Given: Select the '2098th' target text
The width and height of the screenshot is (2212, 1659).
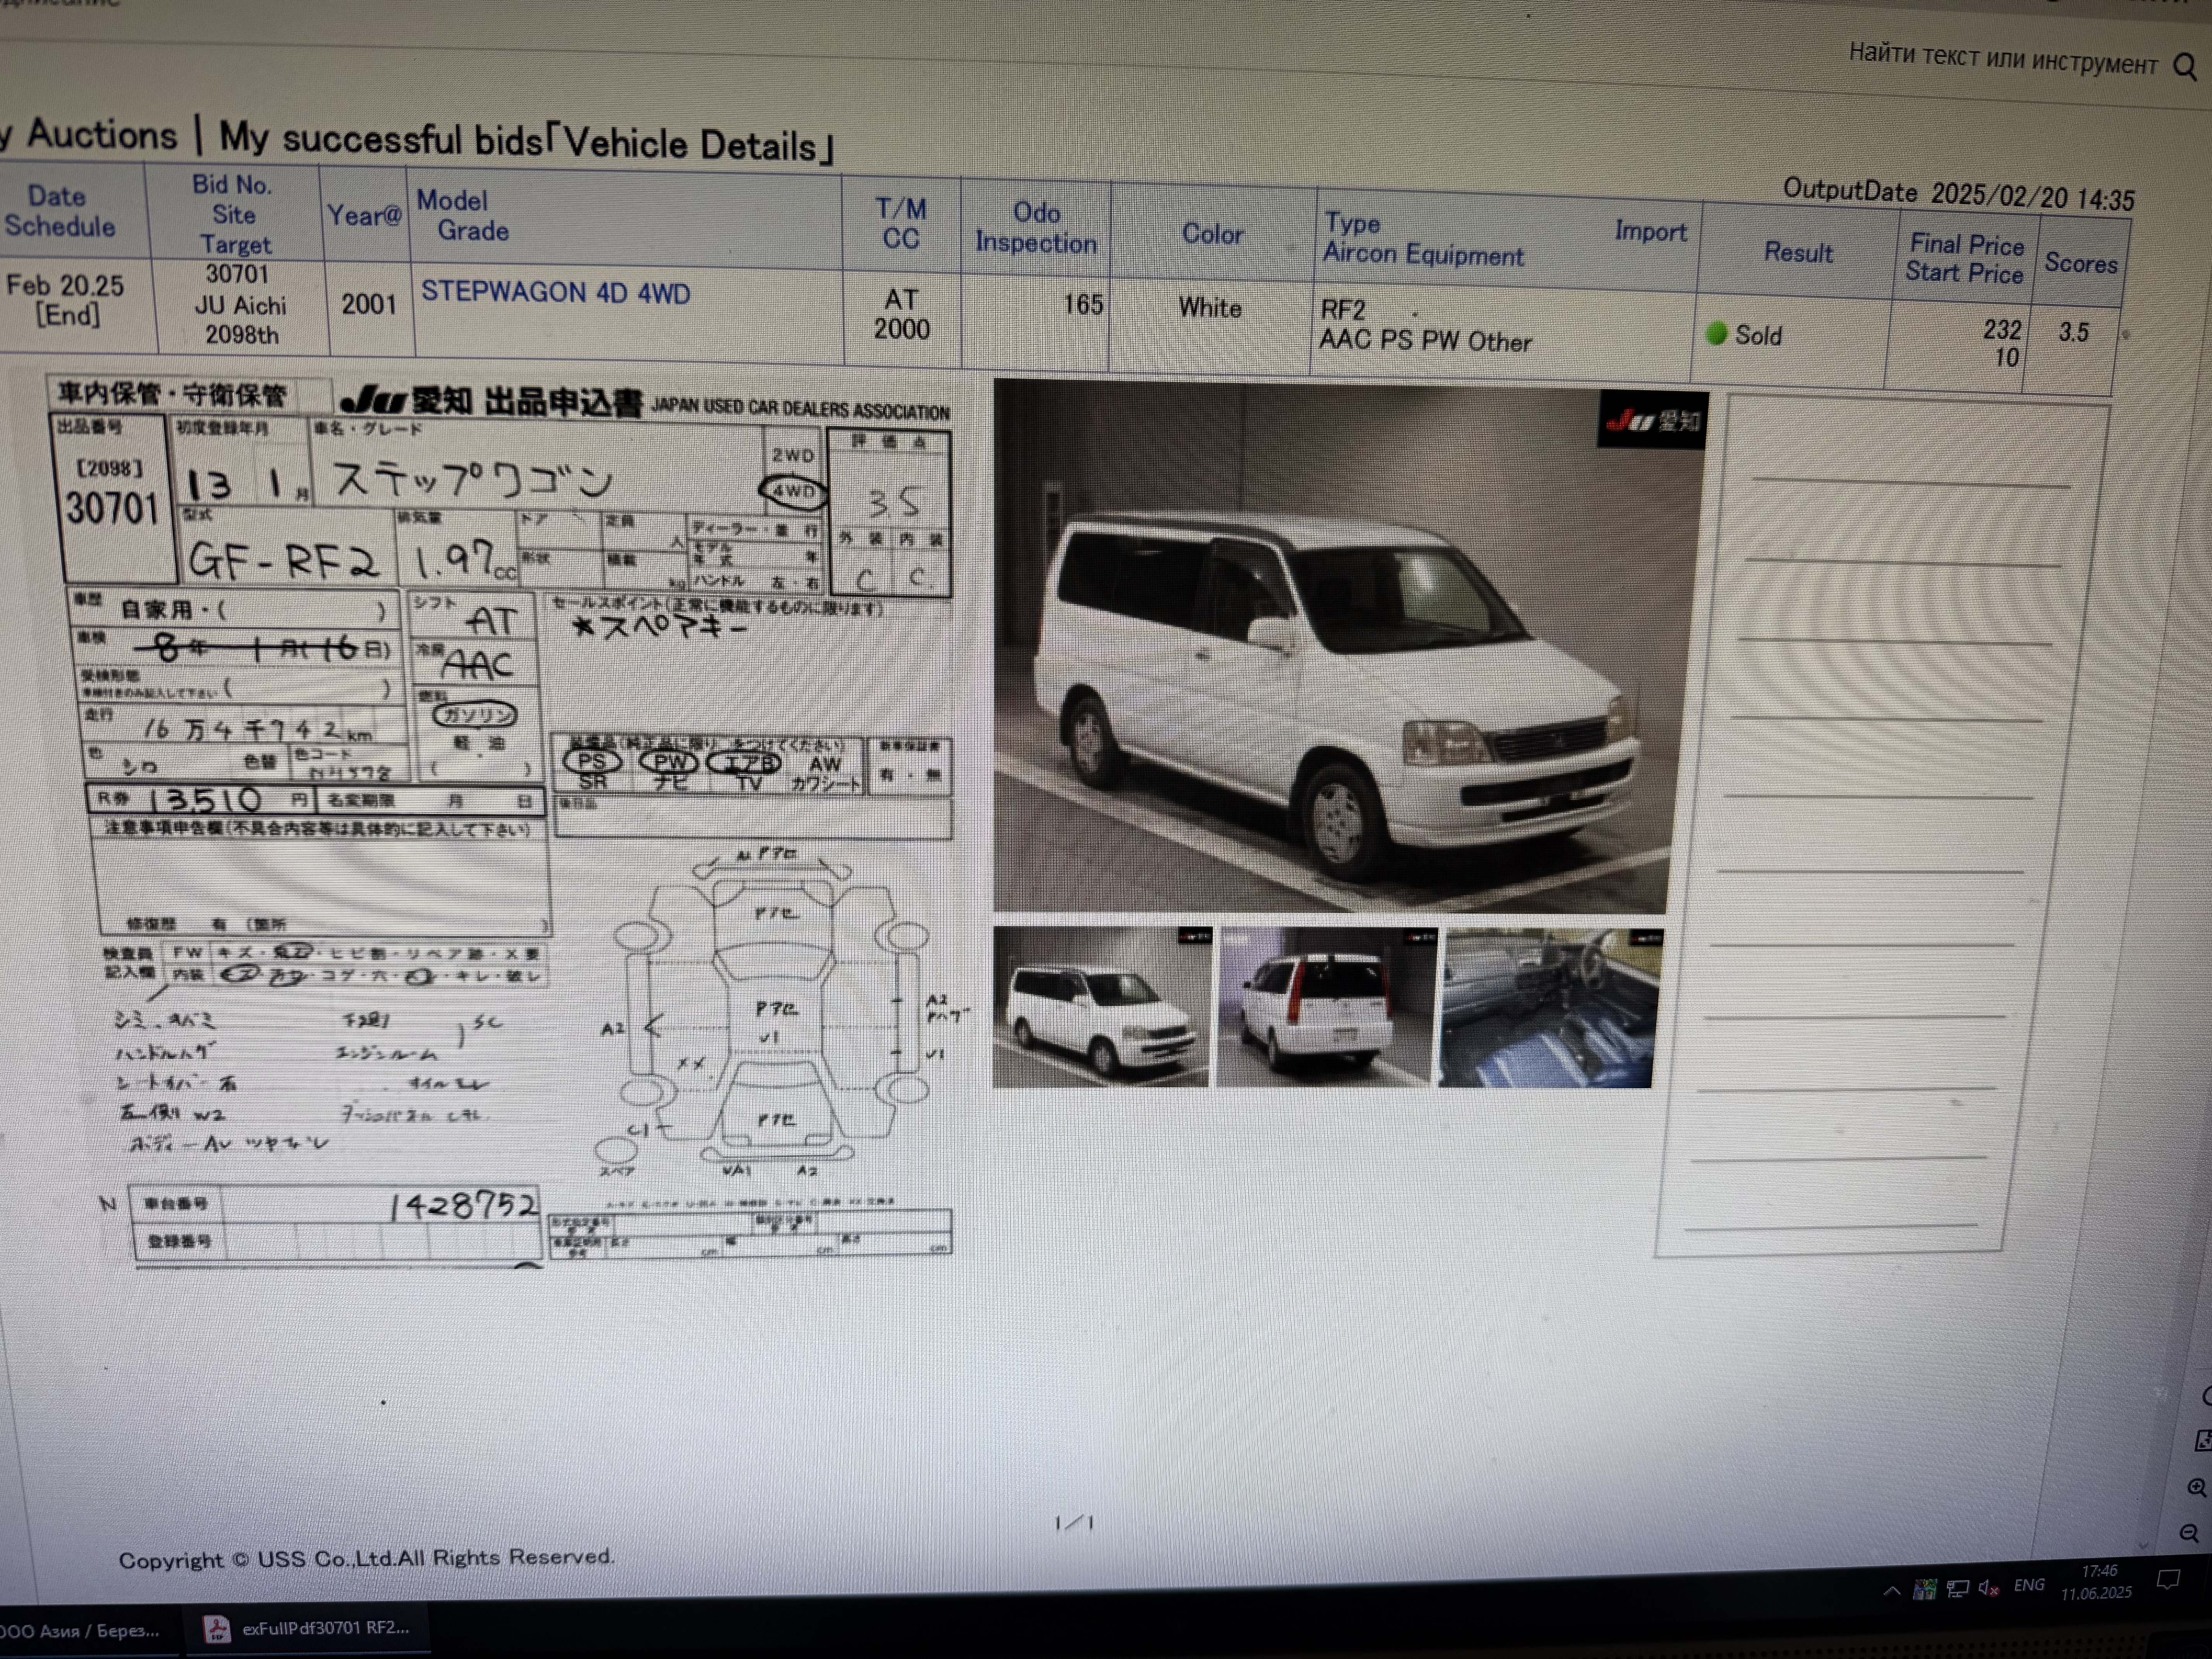Looking at the screenshot, I should [242, 335].
